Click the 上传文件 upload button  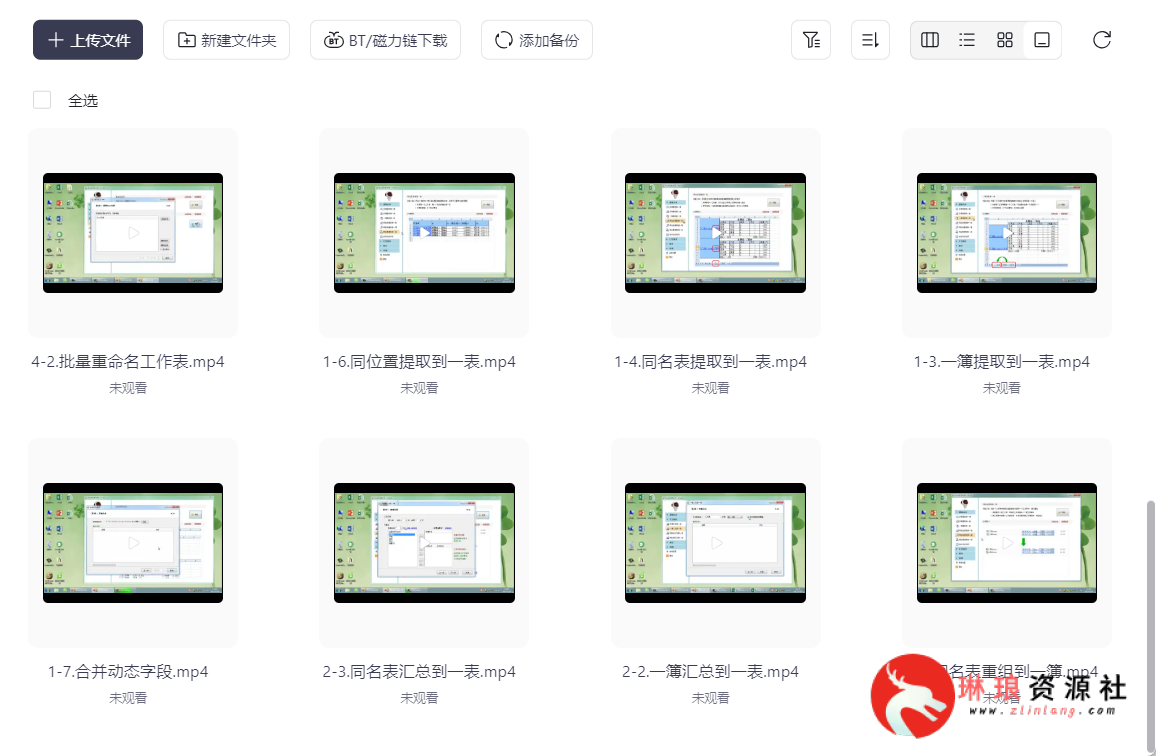point(88,40)
